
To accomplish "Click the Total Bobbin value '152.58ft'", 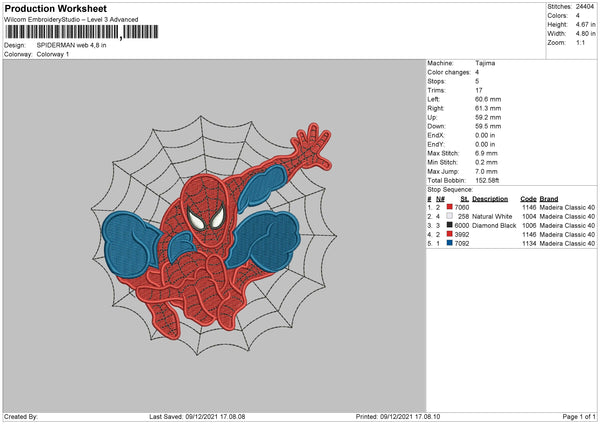I will click(487, 181).
